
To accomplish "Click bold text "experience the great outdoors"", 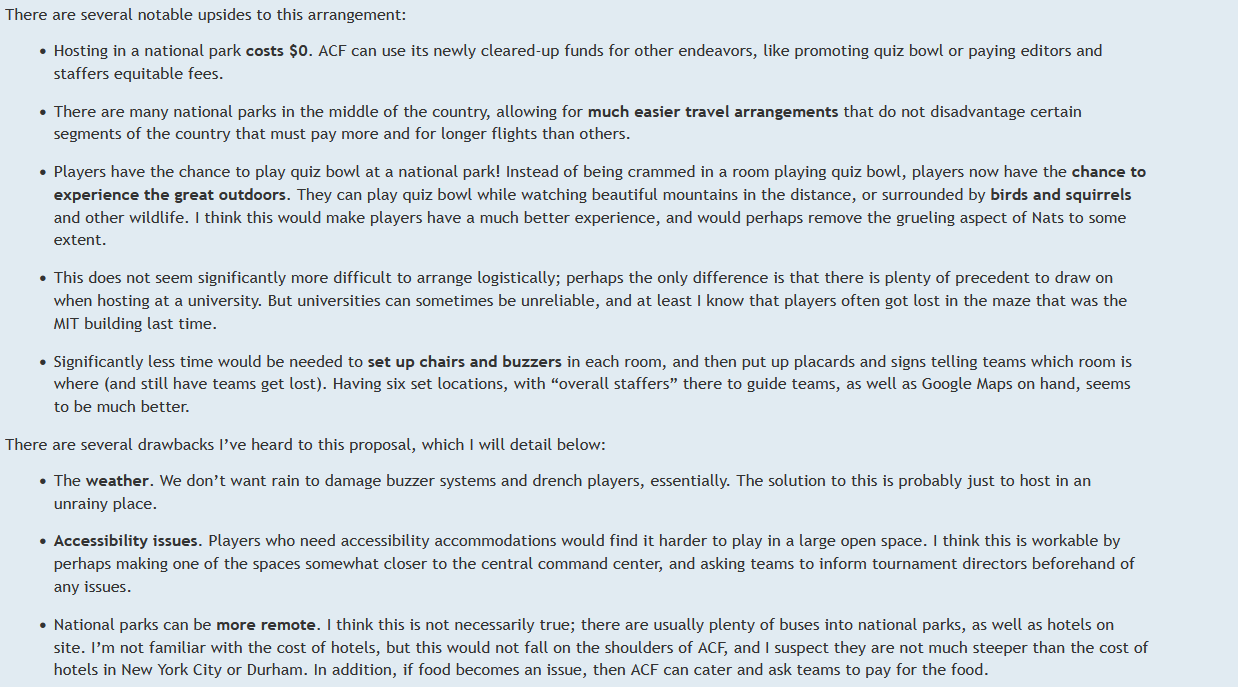I will coord(170,194).
